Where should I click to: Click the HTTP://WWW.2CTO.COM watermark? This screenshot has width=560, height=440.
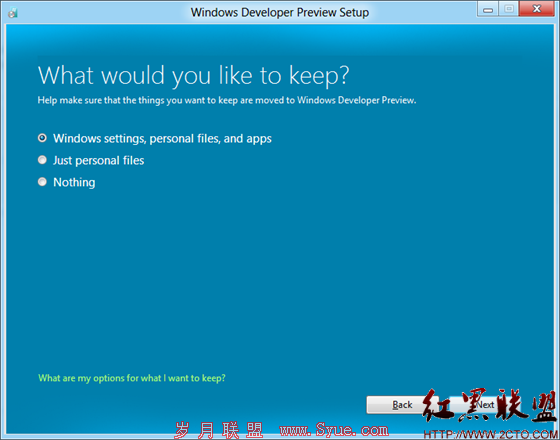coord(491,434)
